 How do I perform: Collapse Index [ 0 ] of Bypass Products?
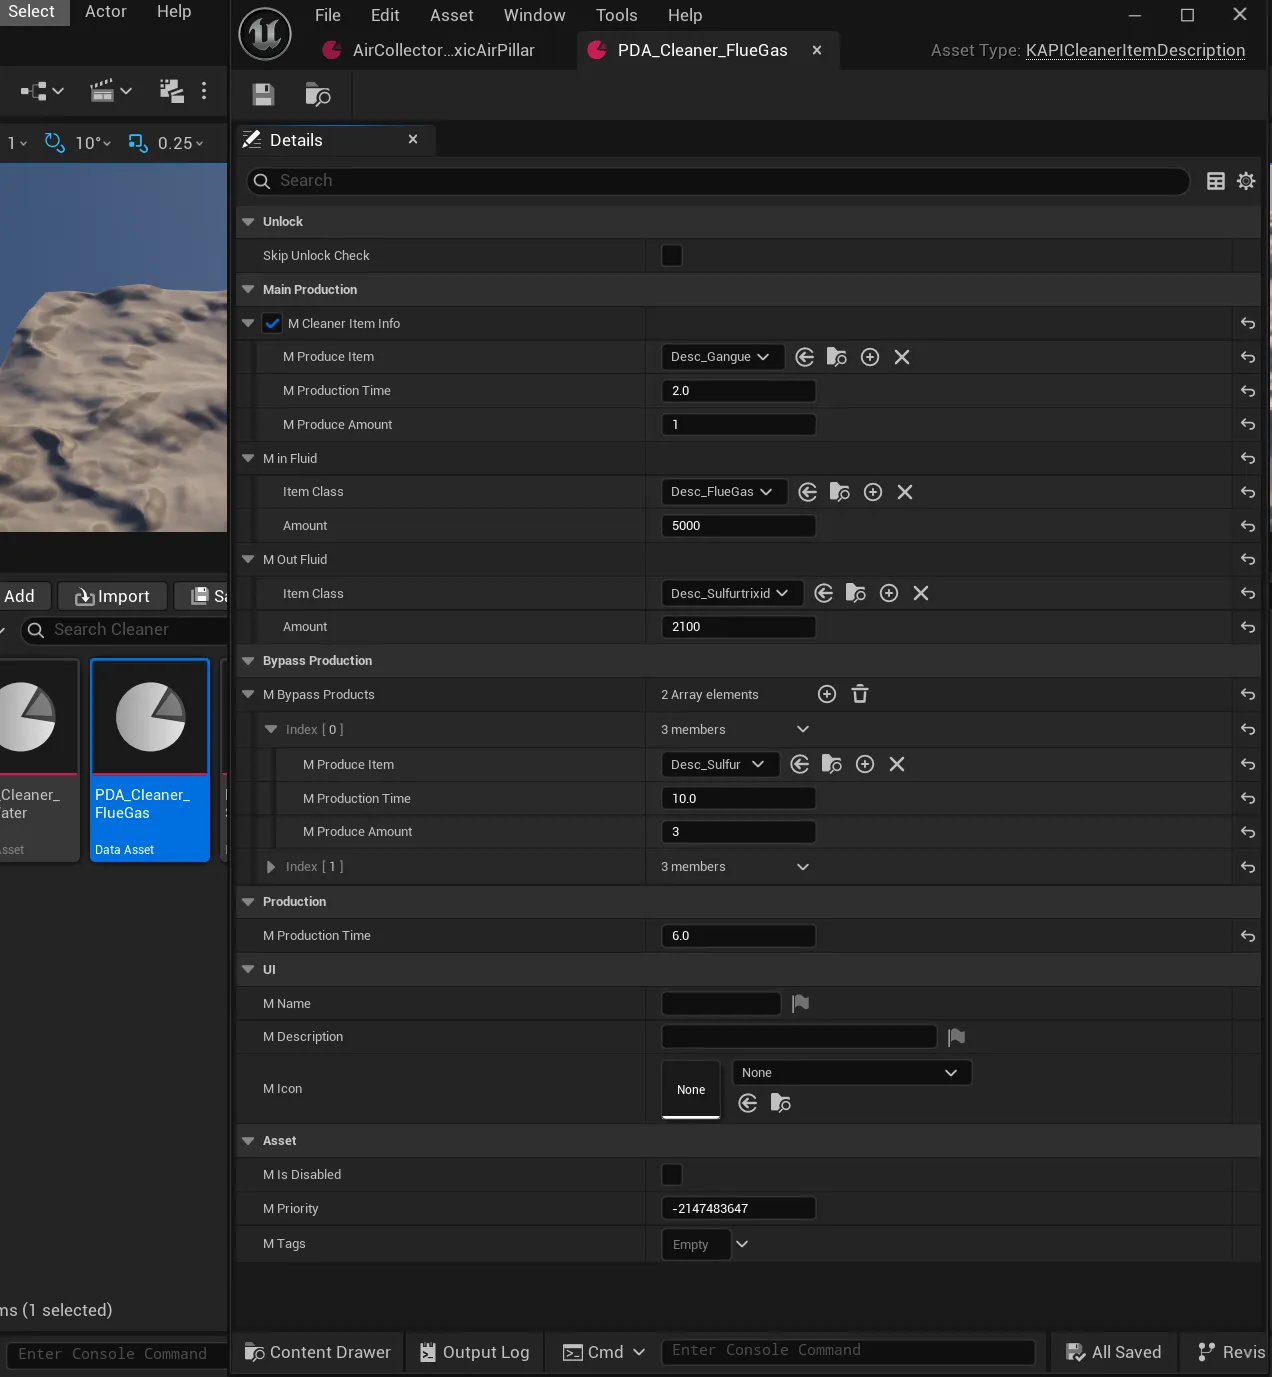pos(271,730)
